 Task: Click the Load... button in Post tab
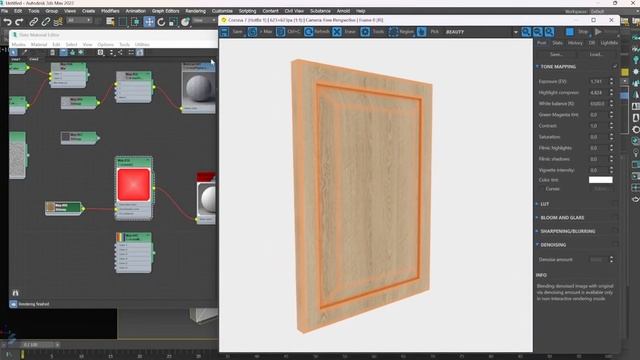[596, 54]
